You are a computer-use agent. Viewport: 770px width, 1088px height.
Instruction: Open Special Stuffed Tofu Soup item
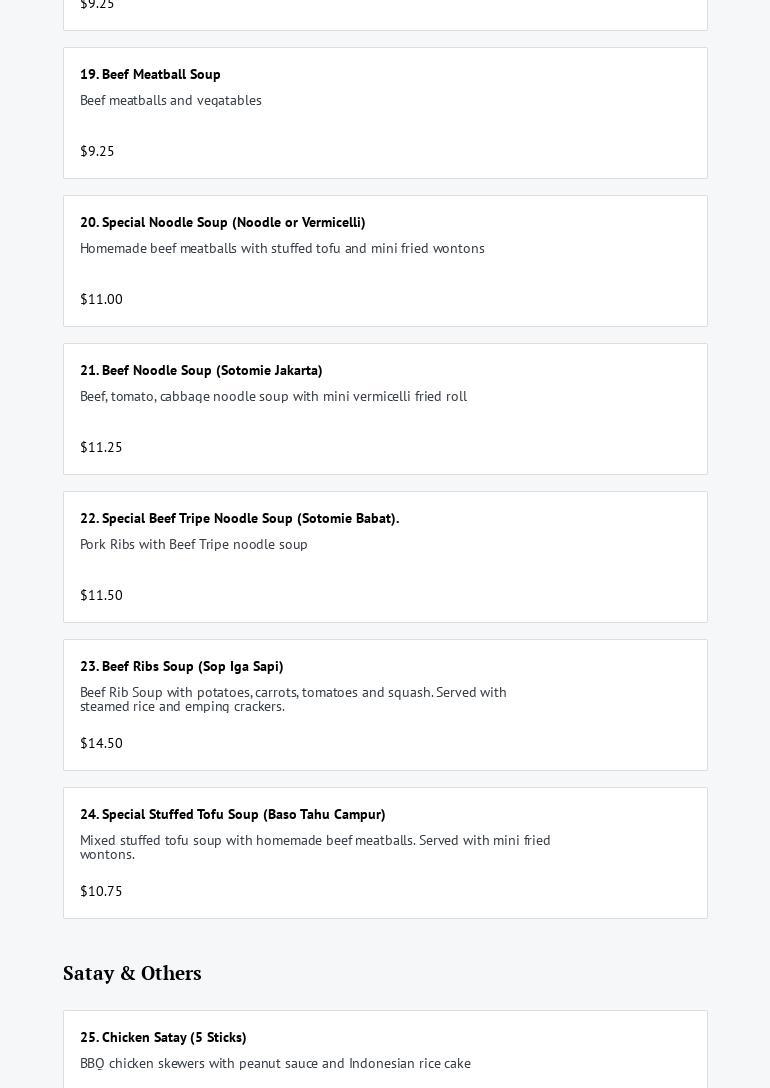(x=232, y=814)
